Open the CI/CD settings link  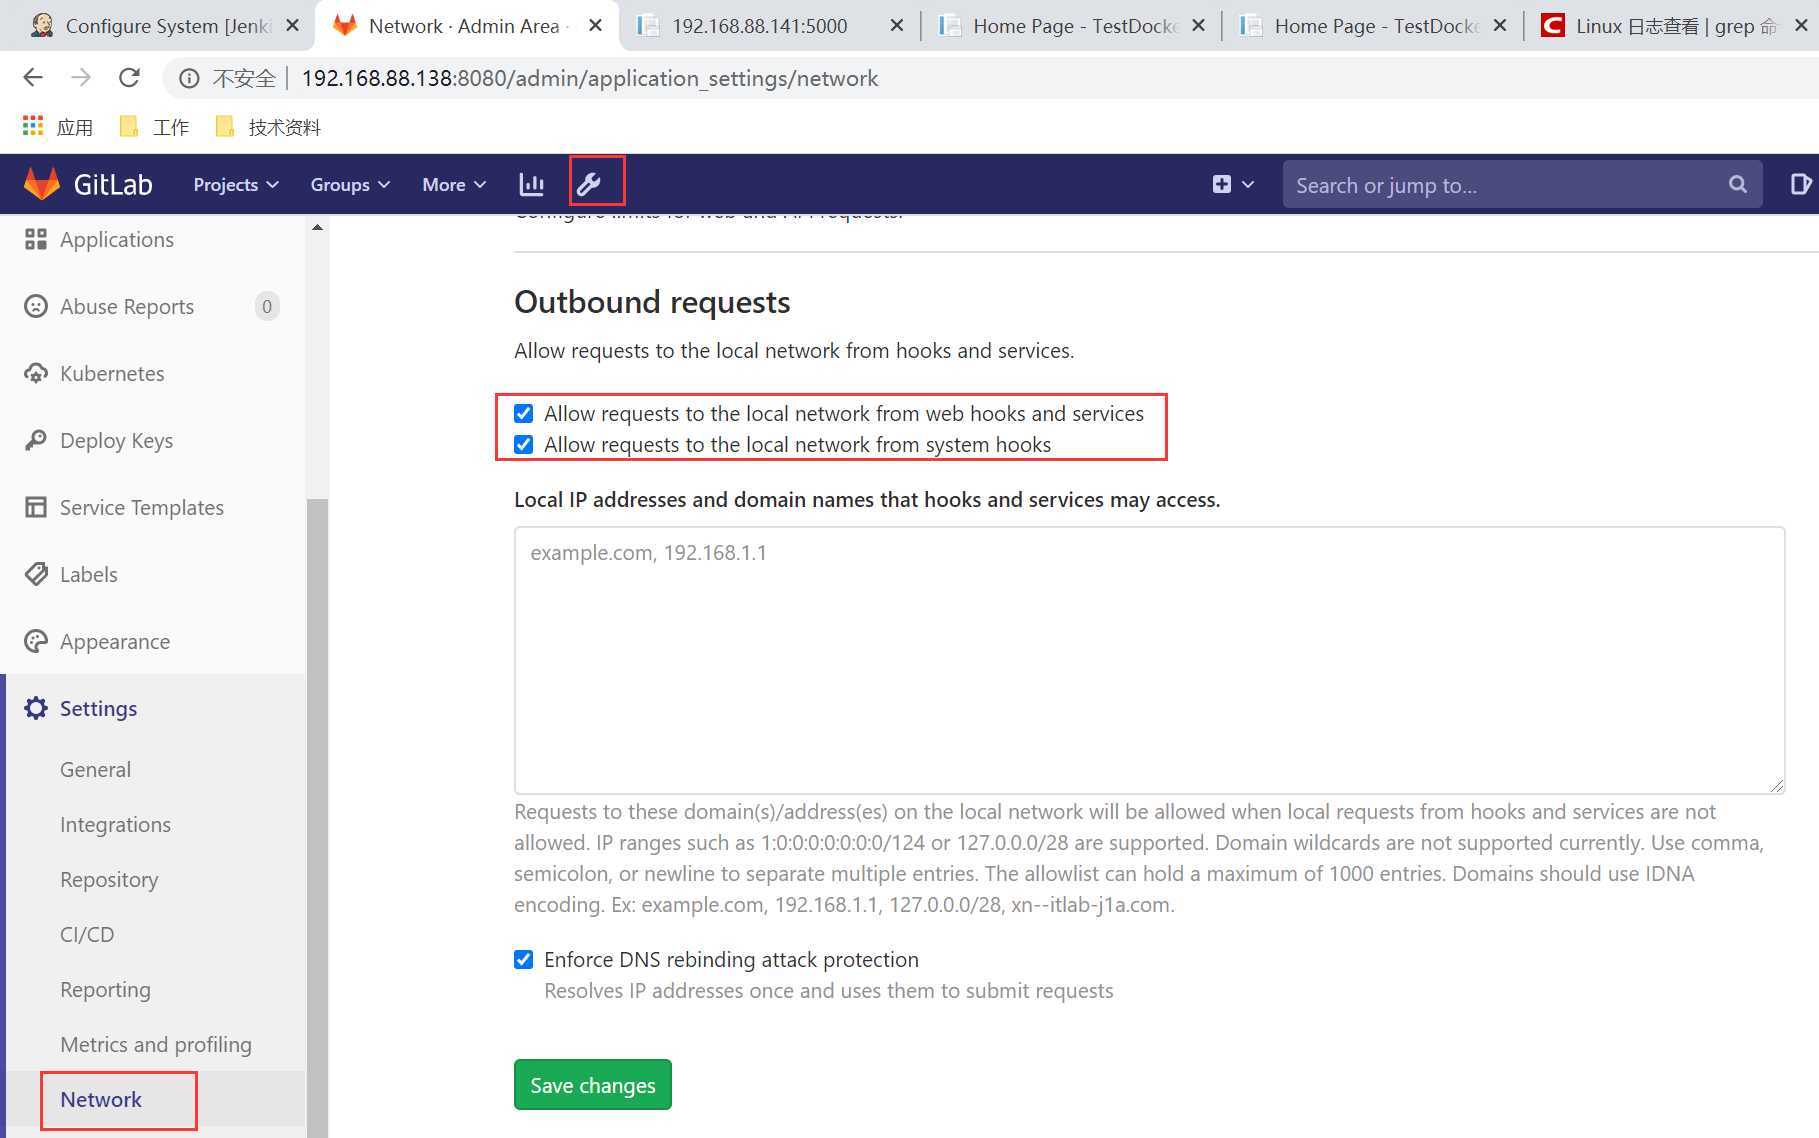click(x=87, y=934)
